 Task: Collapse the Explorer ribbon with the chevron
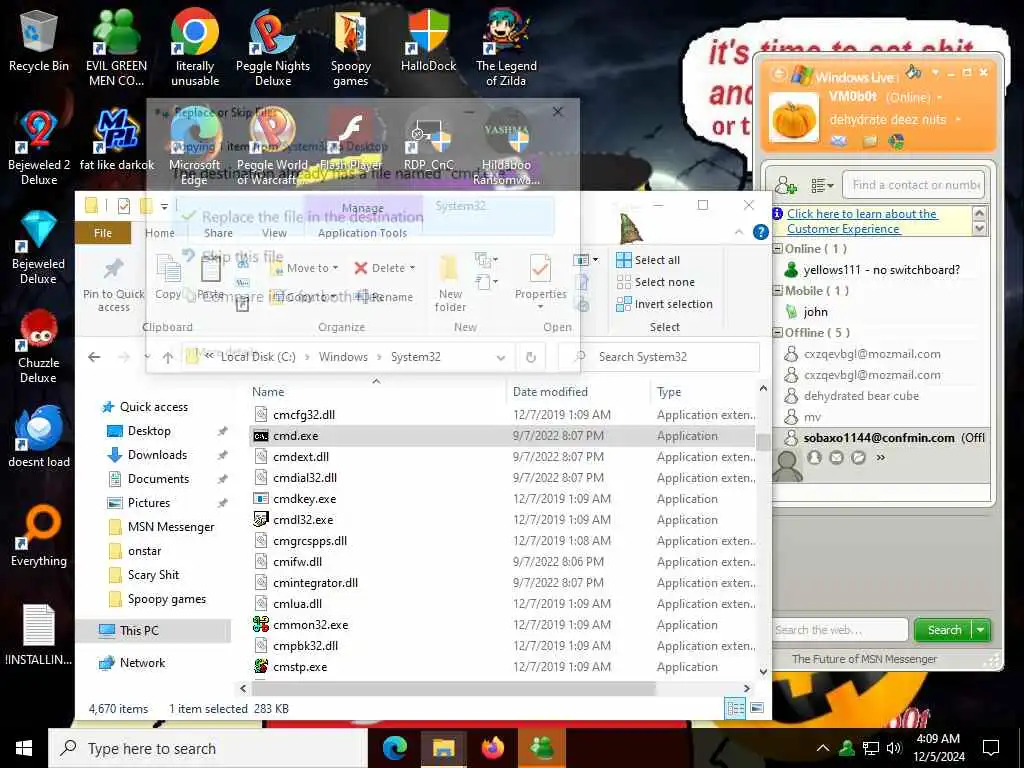click(739, 232)
